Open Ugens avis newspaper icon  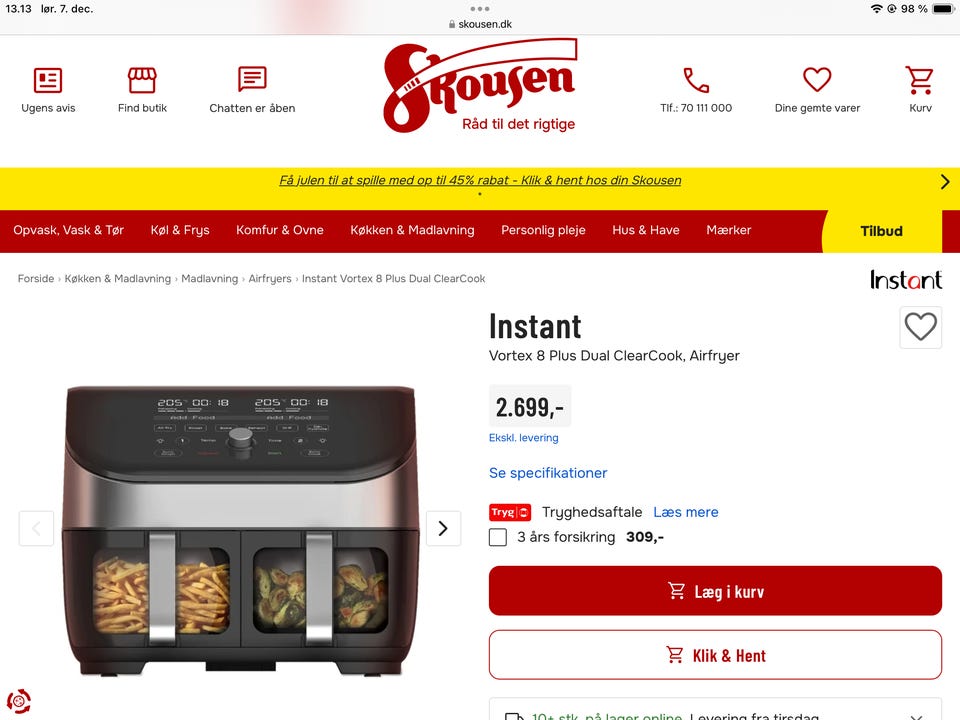point(48,80)
